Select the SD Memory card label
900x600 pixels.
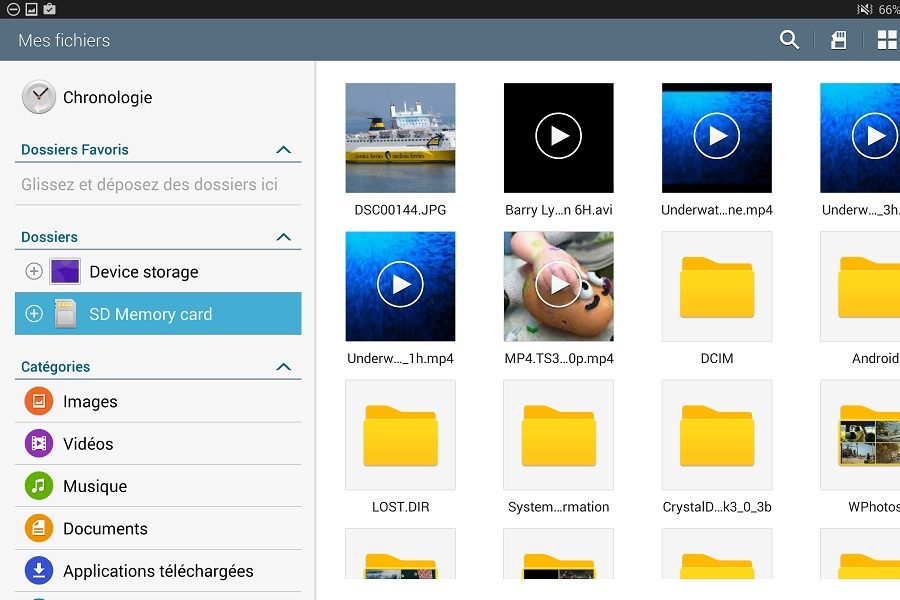click(x=150, y=314)
